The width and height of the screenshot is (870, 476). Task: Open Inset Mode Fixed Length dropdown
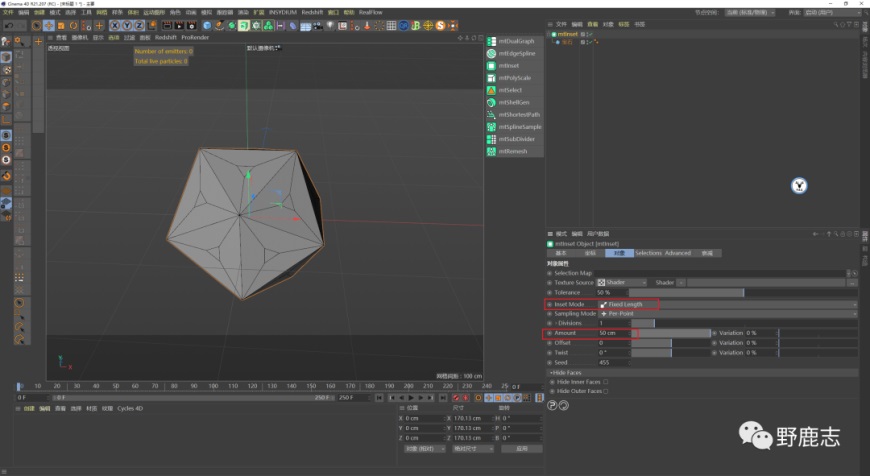[x=727, y=304]
